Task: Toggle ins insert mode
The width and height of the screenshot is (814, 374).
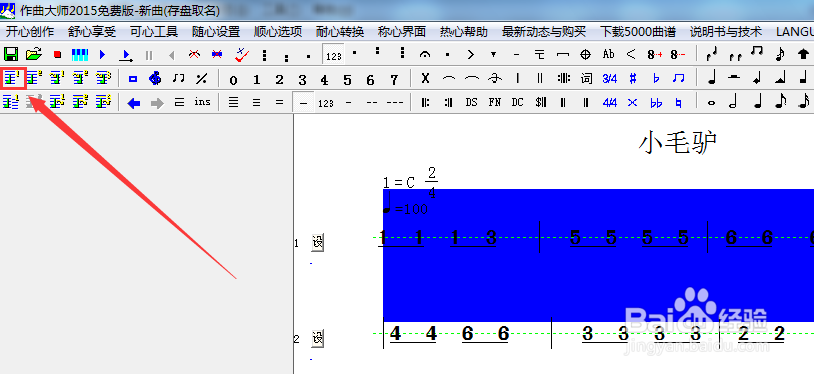Action: click(x=202, y=102)
